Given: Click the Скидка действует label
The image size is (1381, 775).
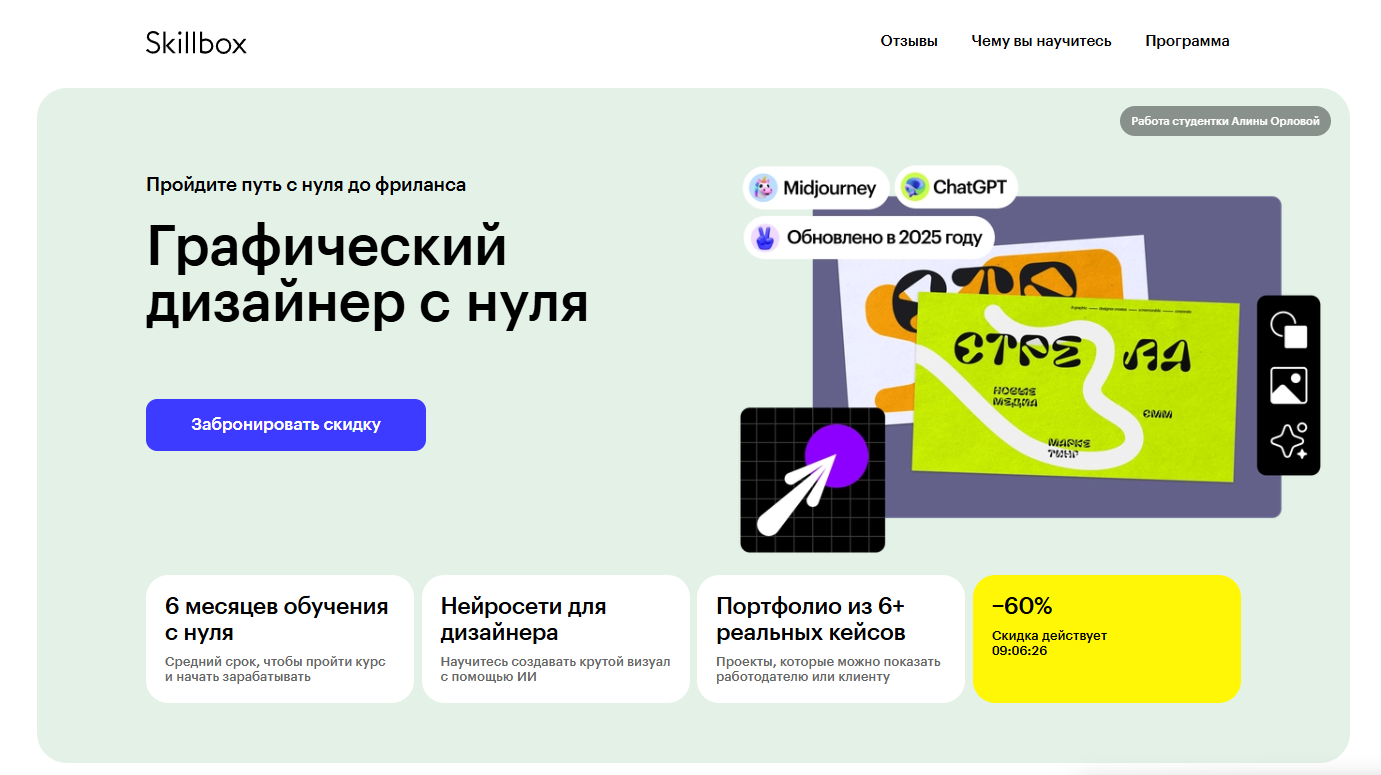Looking at the screenshot, I should click(1050, 636).
